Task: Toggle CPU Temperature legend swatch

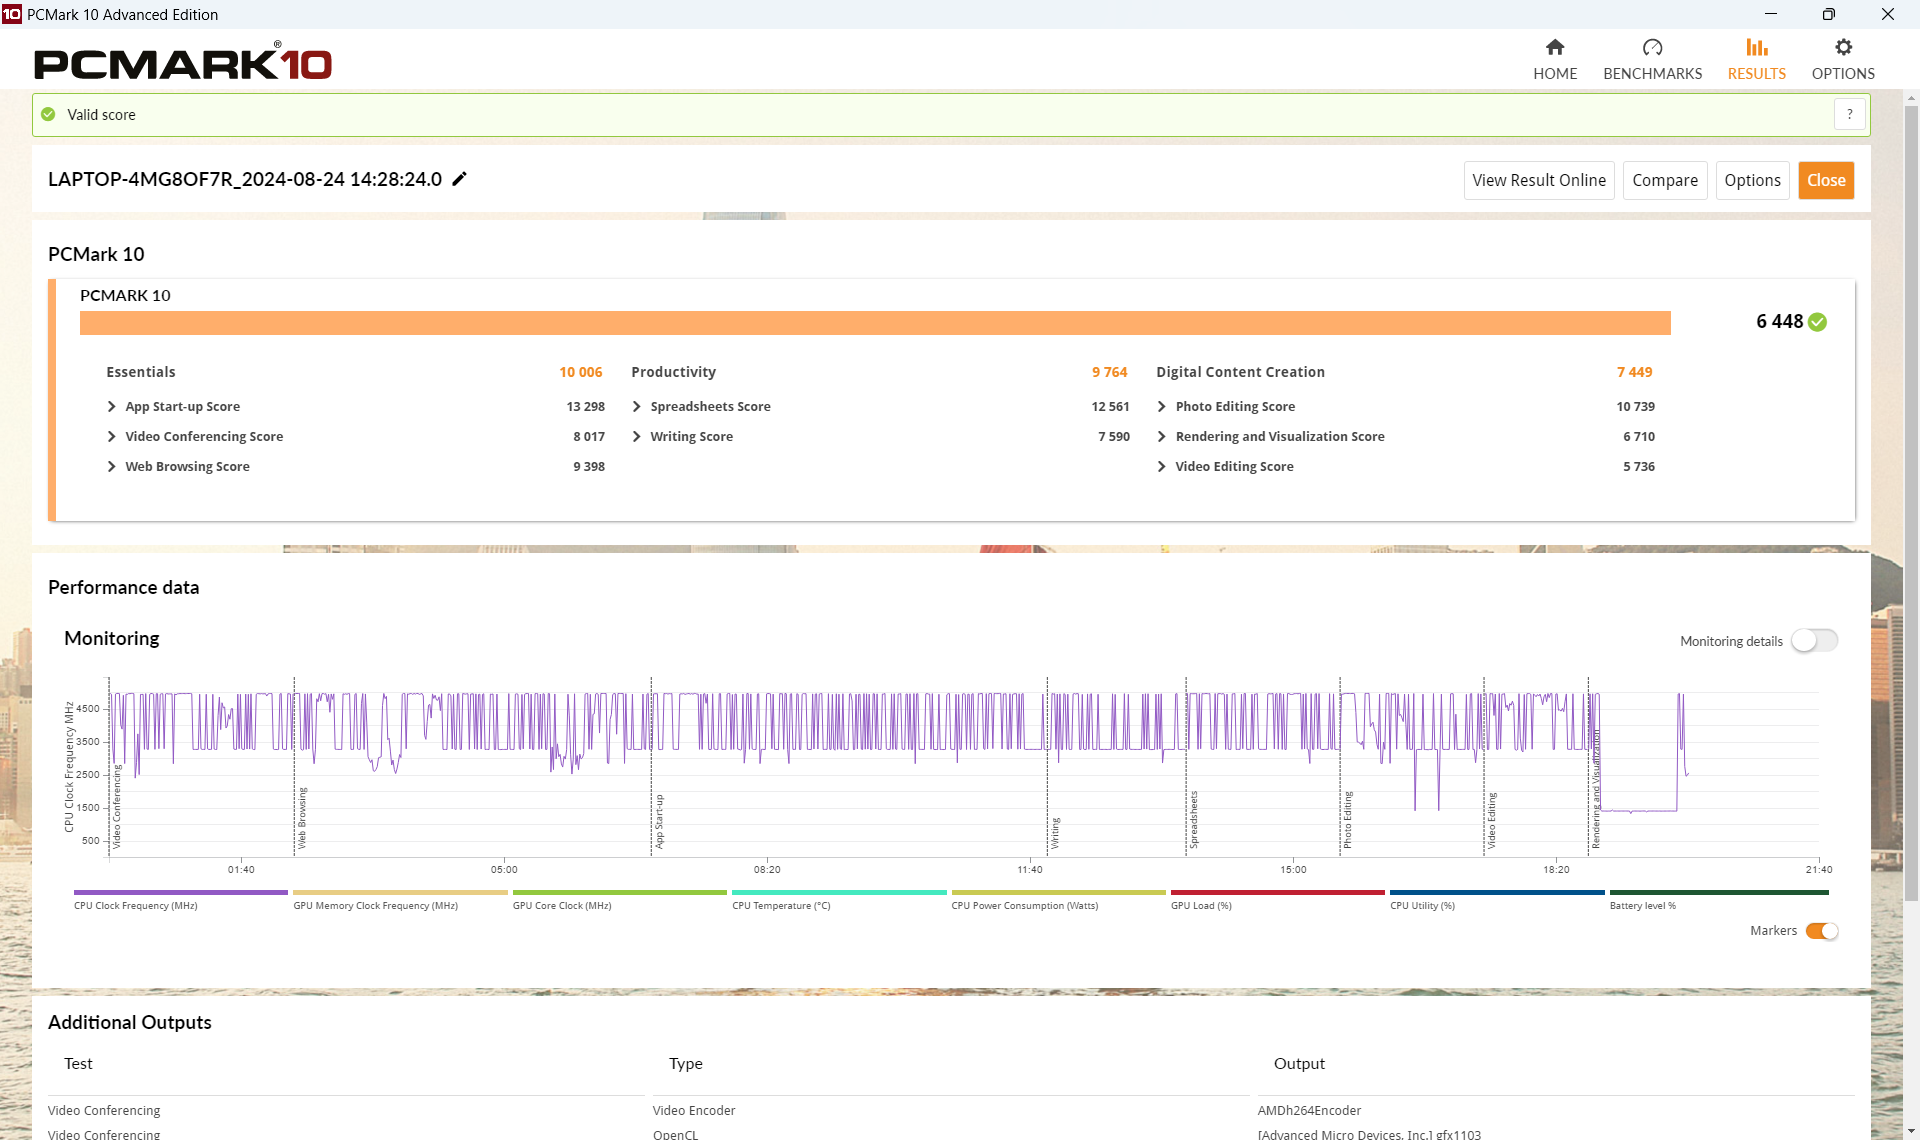Action: tap(839, 892)
